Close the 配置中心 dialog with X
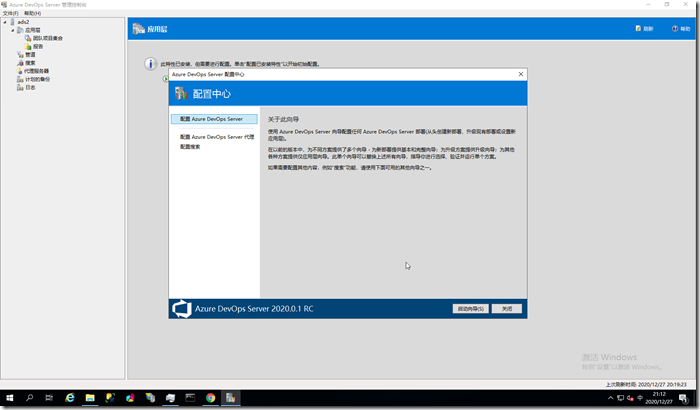 (521, 74)
